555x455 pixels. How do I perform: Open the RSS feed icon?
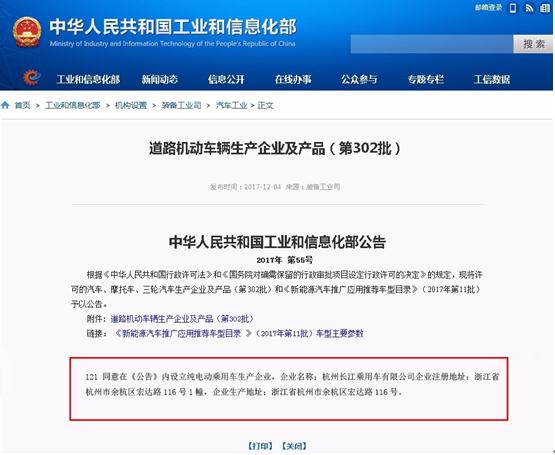click(529, 8)
